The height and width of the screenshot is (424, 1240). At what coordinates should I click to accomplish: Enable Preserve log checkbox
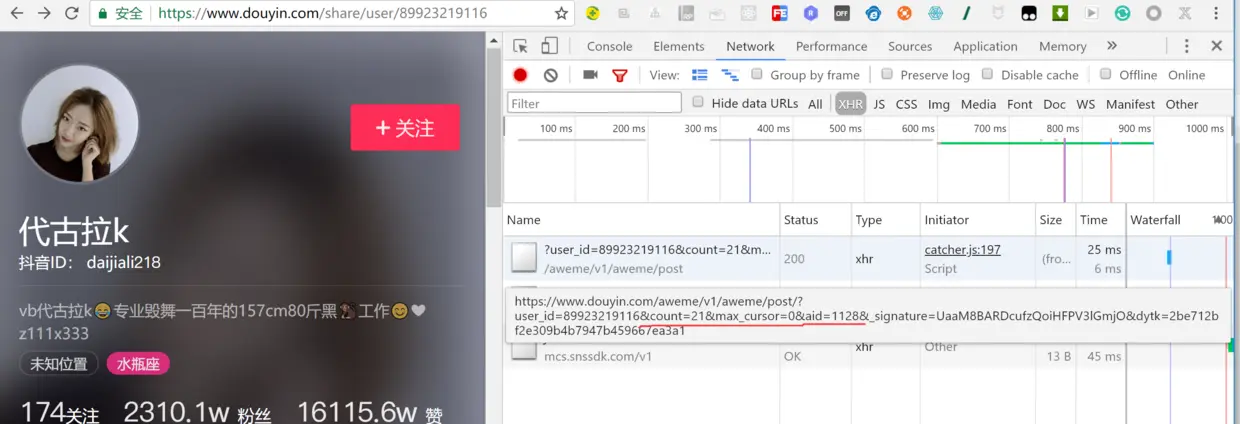coord(886,74)
